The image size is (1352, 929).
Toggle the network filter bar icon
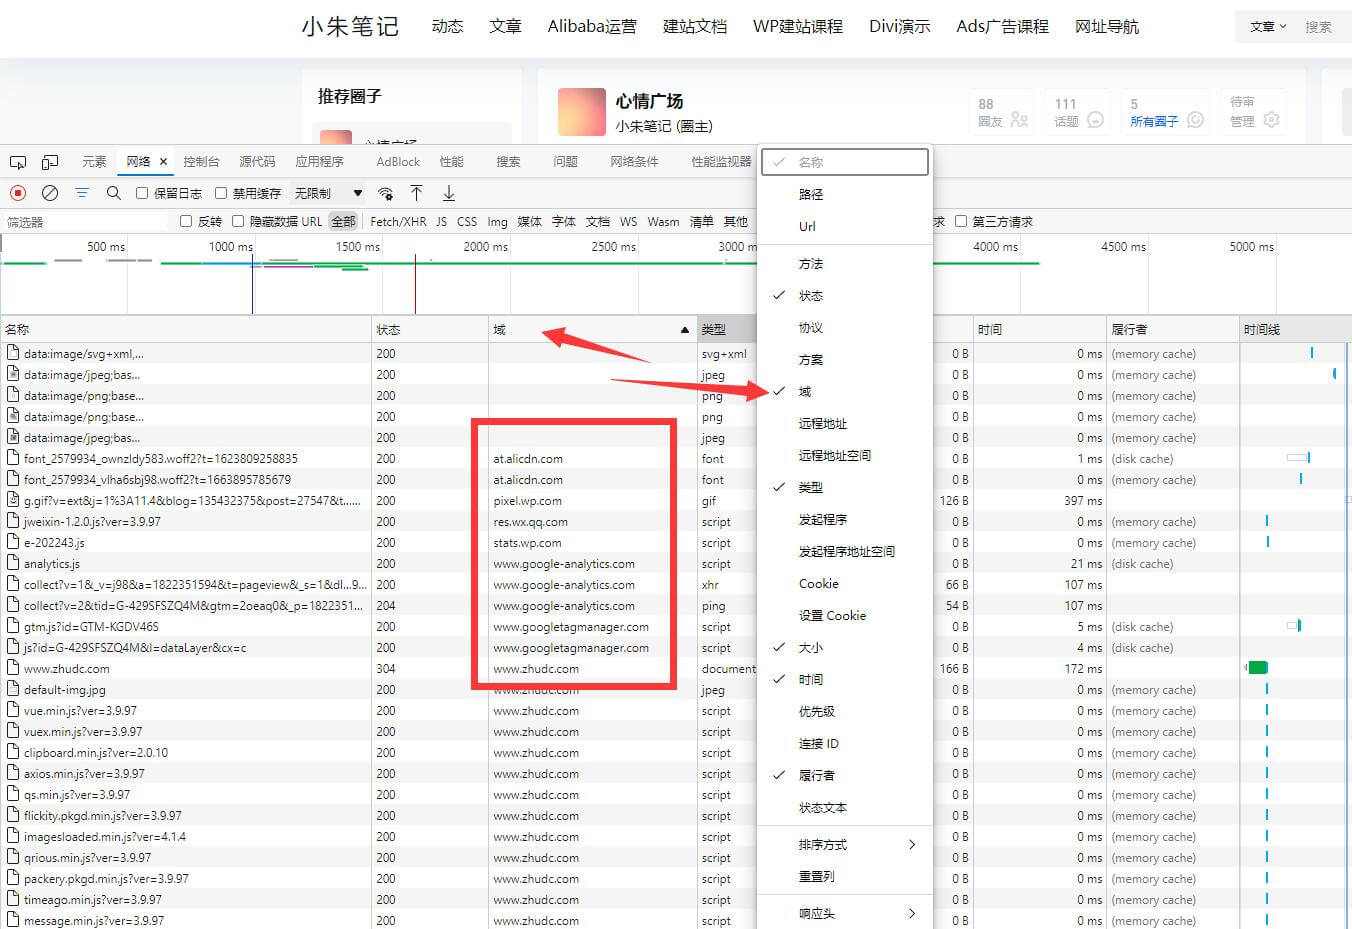(x=82, y=193)
